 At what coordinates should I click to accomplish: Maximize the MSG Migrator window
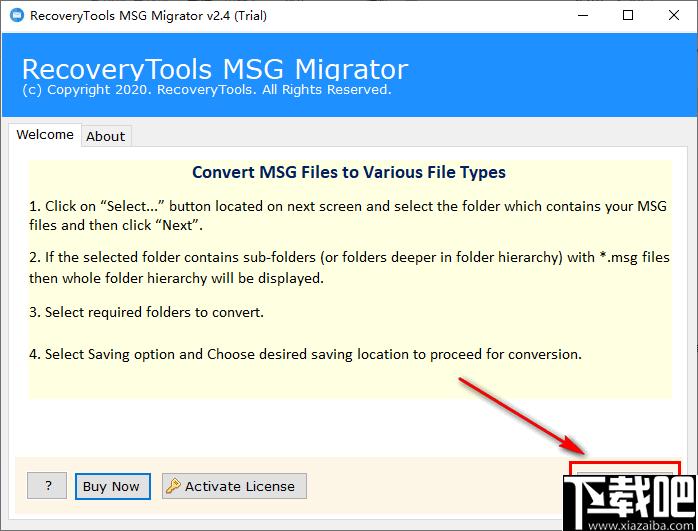coord(628,16)
